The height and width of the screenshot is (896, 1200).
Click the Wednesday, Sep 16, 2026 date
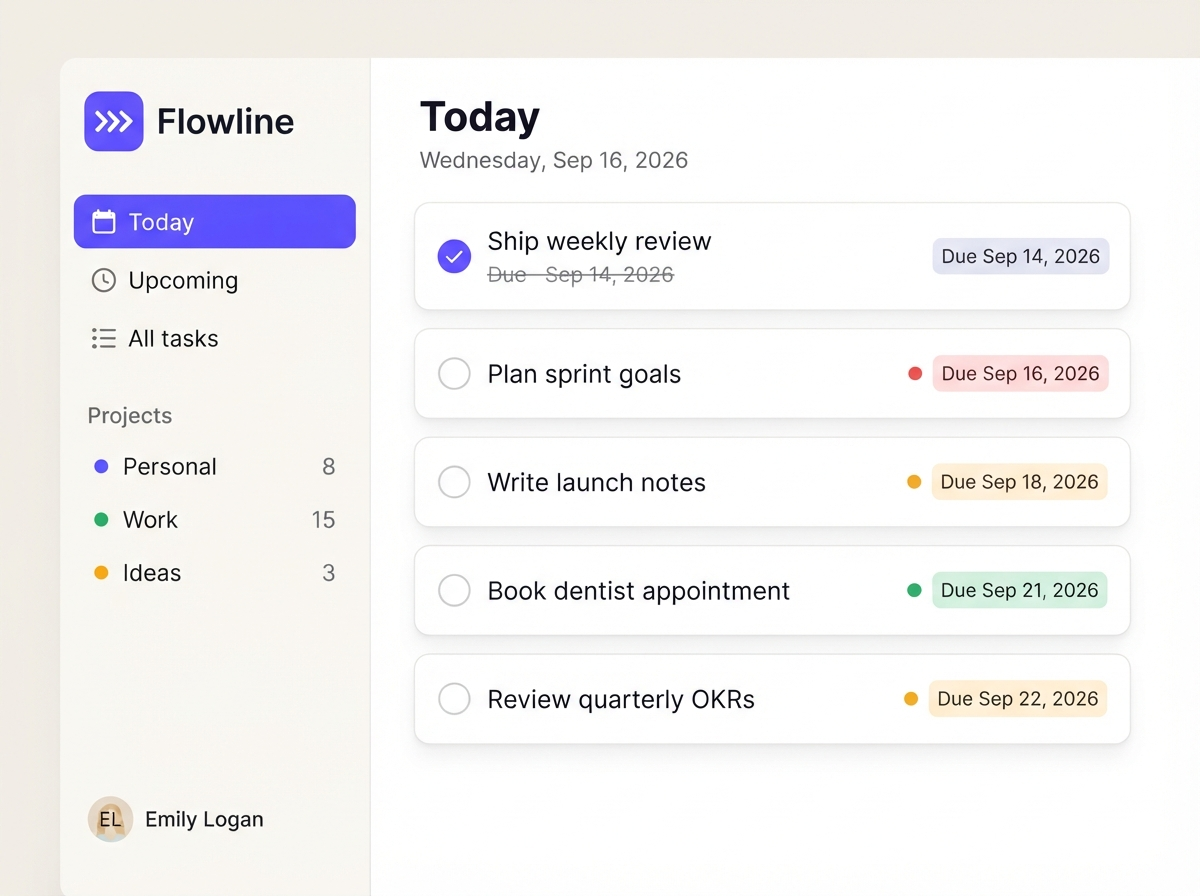[554, 160]
